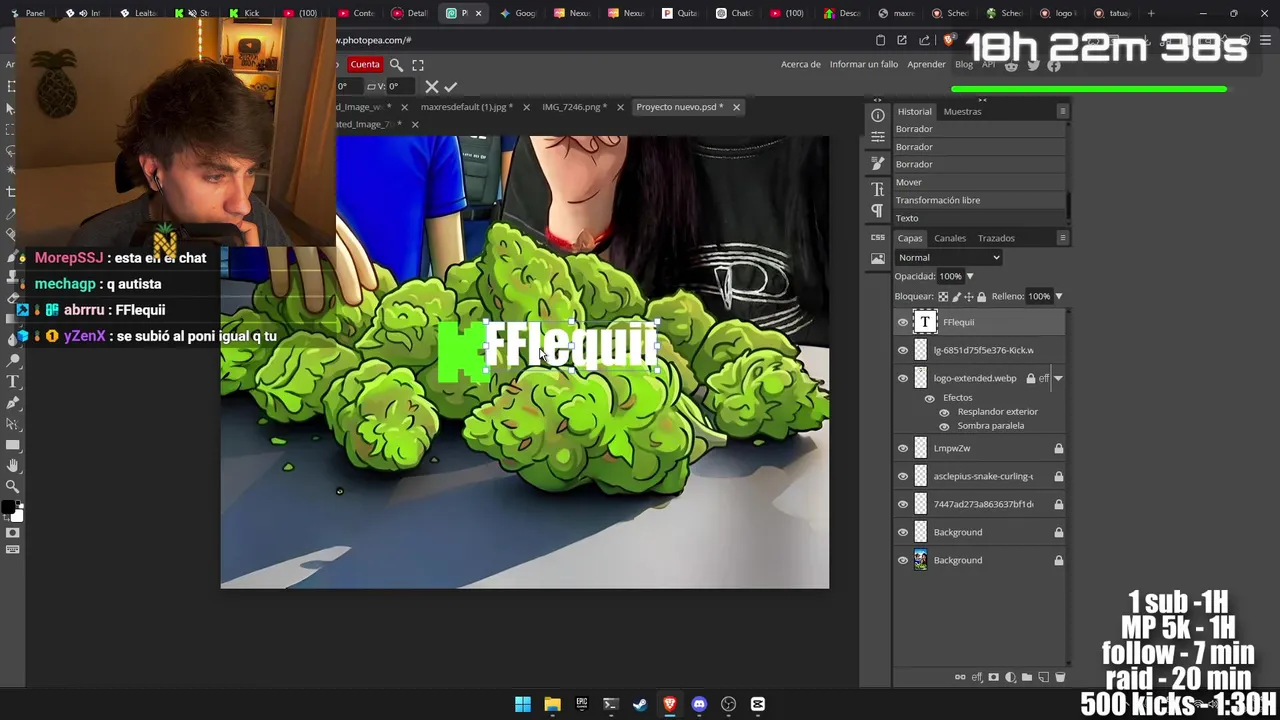Viewport: 1280px width, 720px height.
Task: Create a new folder in Layers panel
Action: tap(1027, 677)
